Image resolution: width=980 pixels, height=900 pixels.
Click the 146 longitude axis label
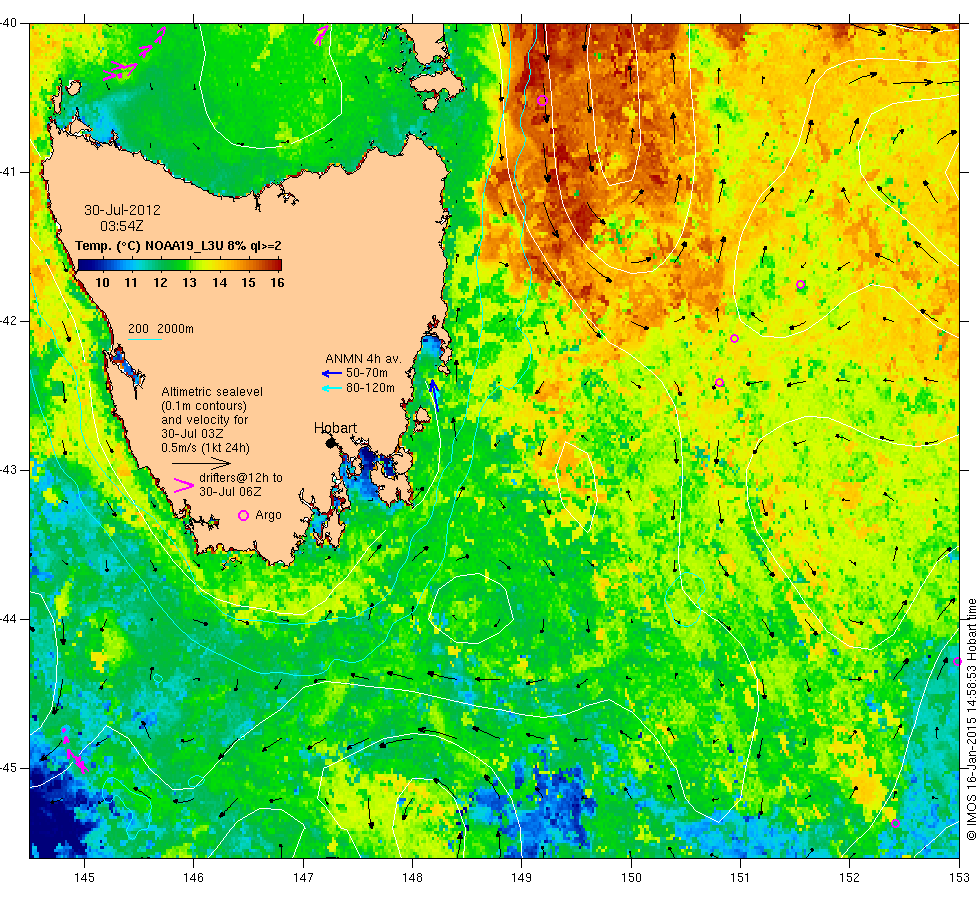pyautogui.click(x=194, y=878)
